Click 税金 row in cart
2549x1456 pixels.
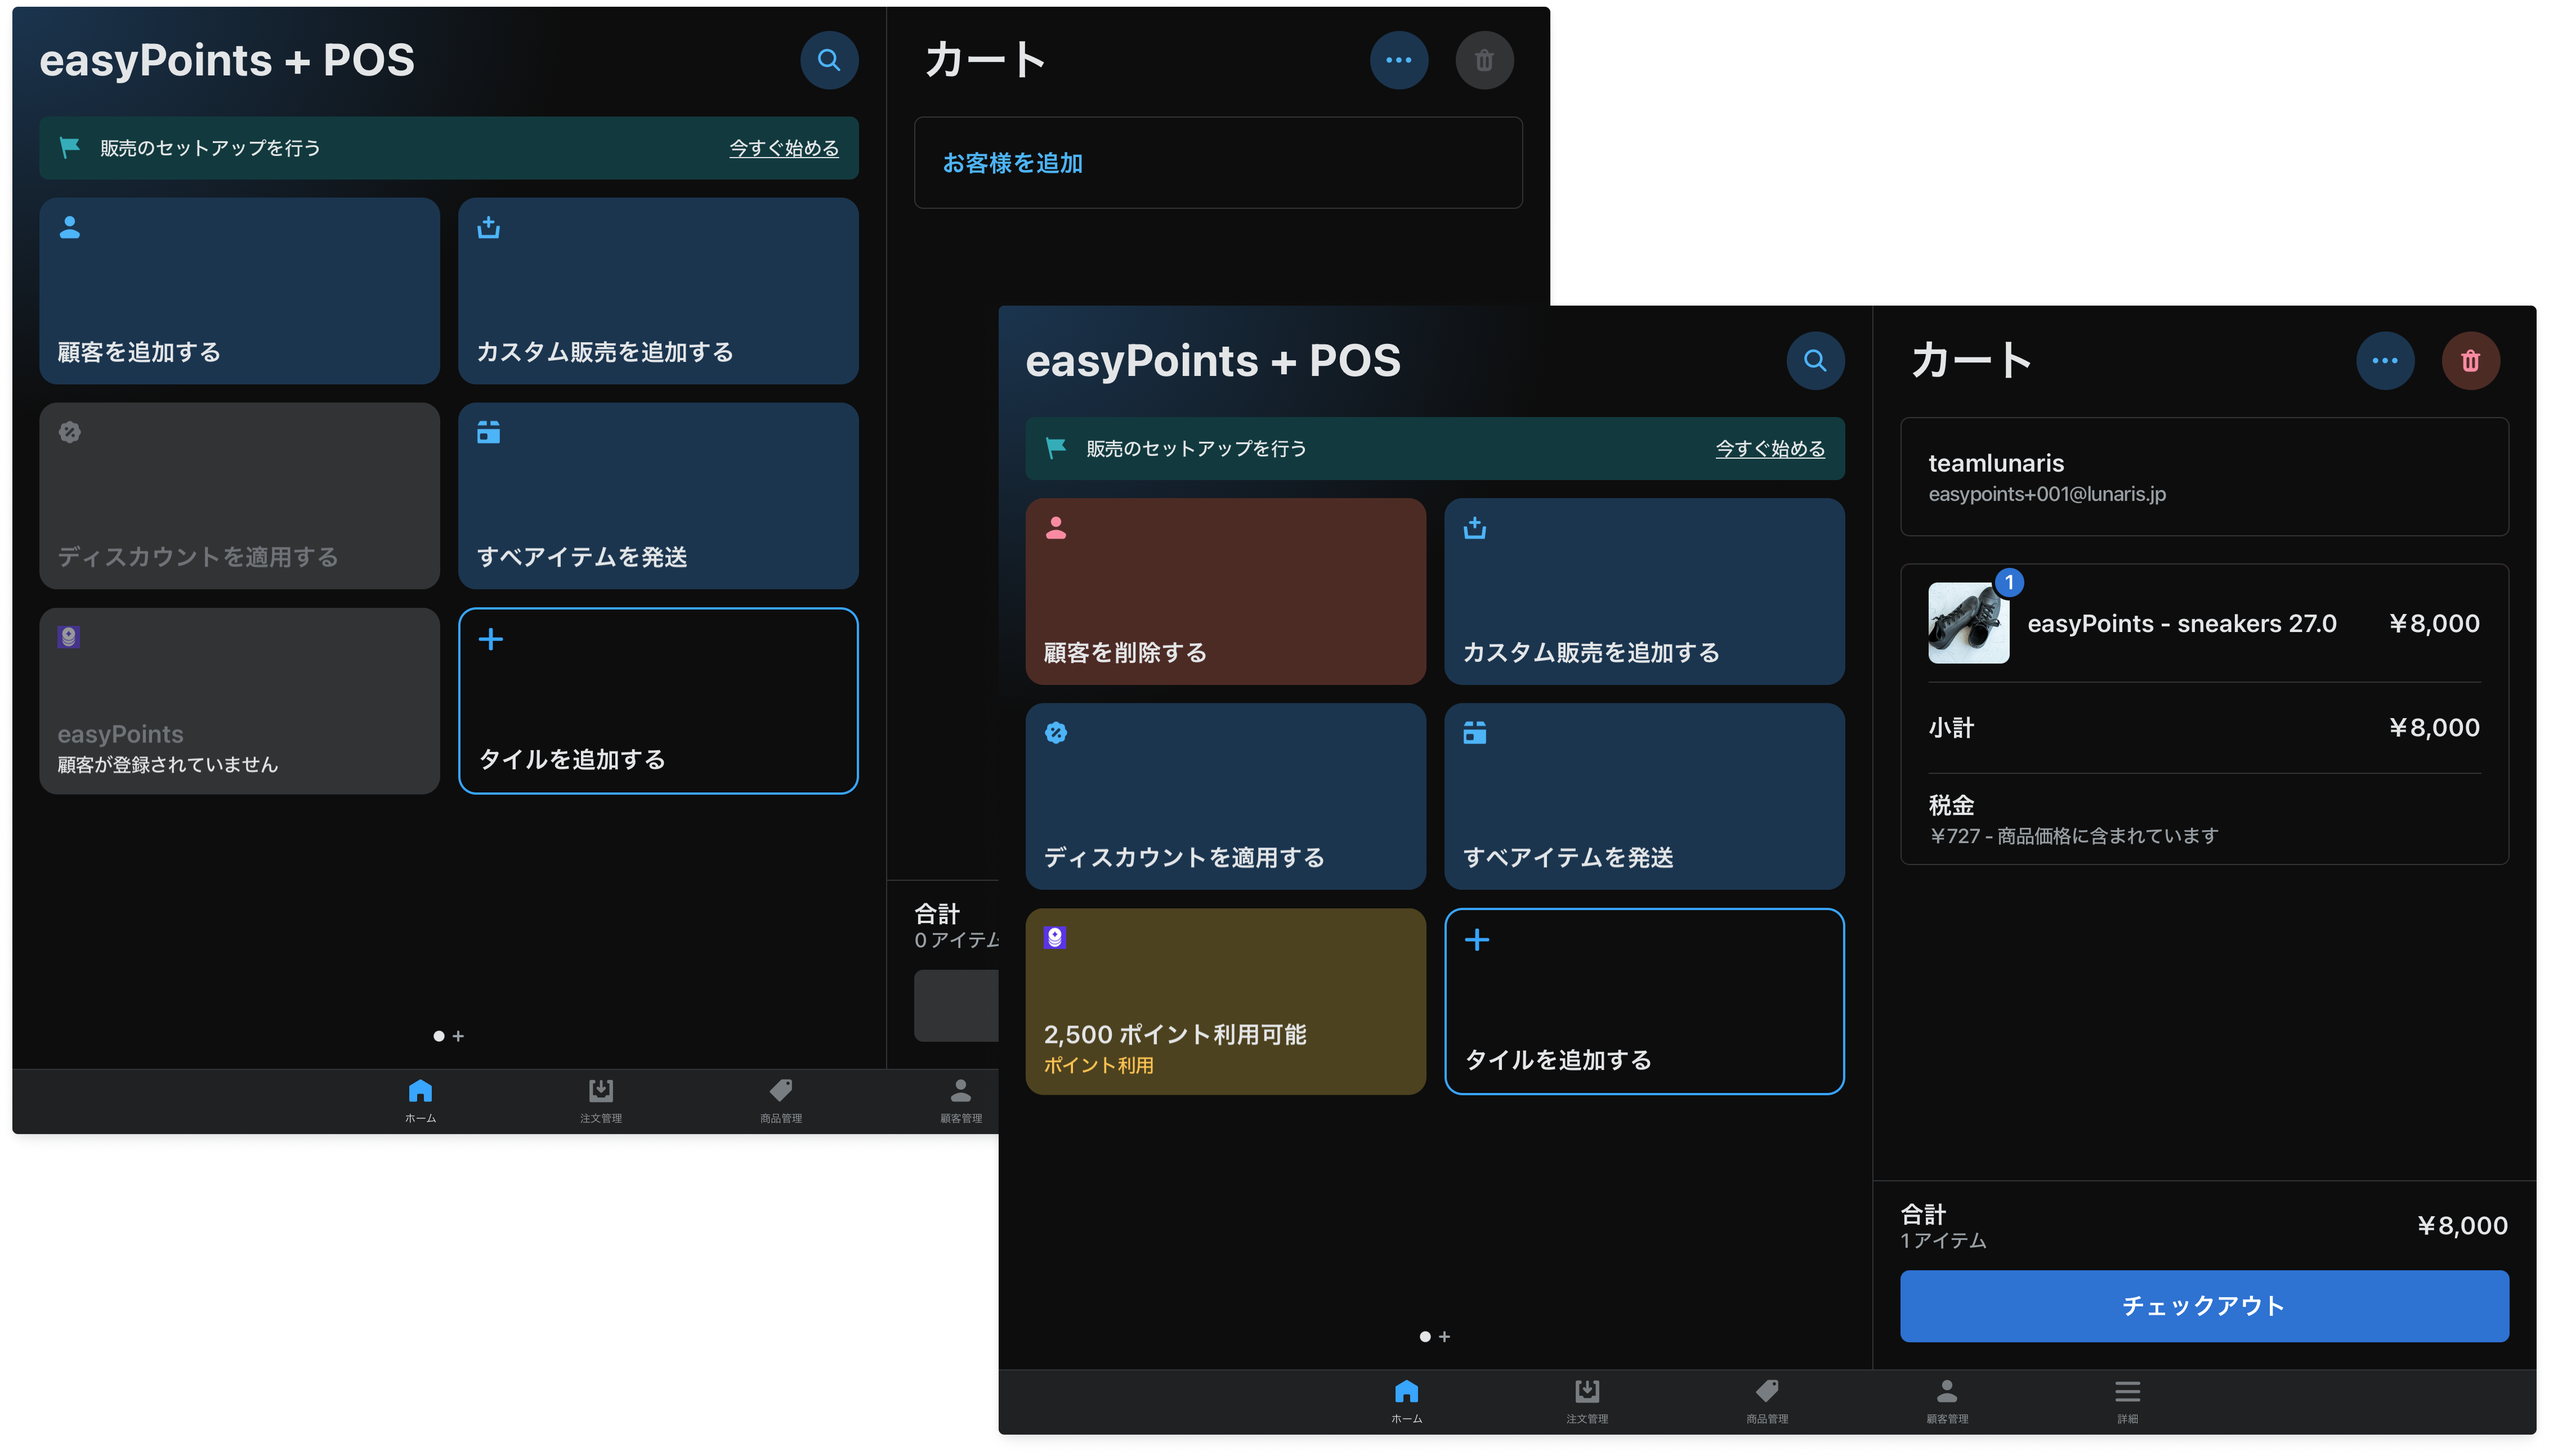2203,819
